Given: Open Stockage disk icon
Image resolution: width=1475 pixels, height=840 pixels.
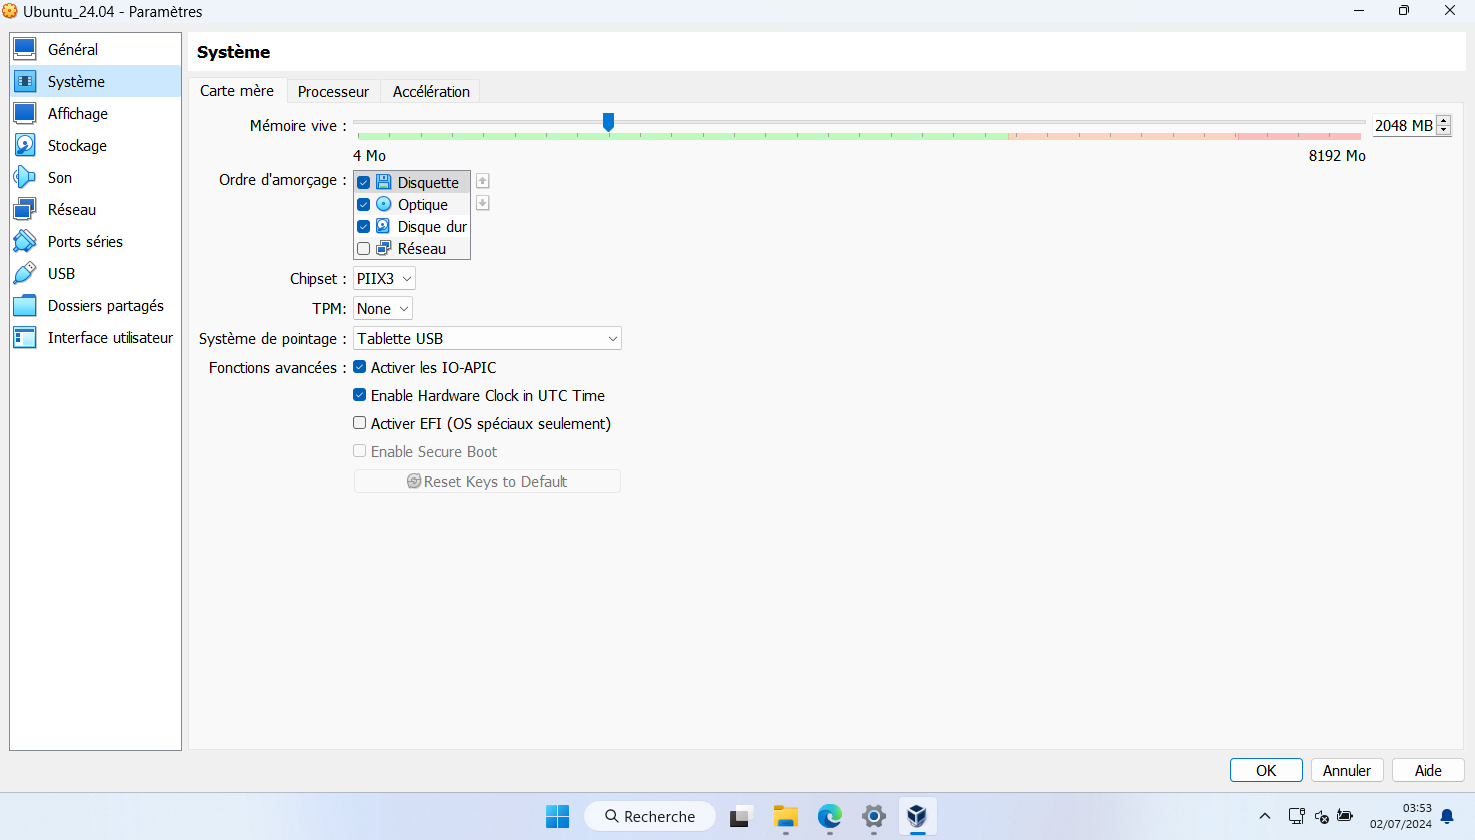Looking at the screenshot, I should (25, 145).
